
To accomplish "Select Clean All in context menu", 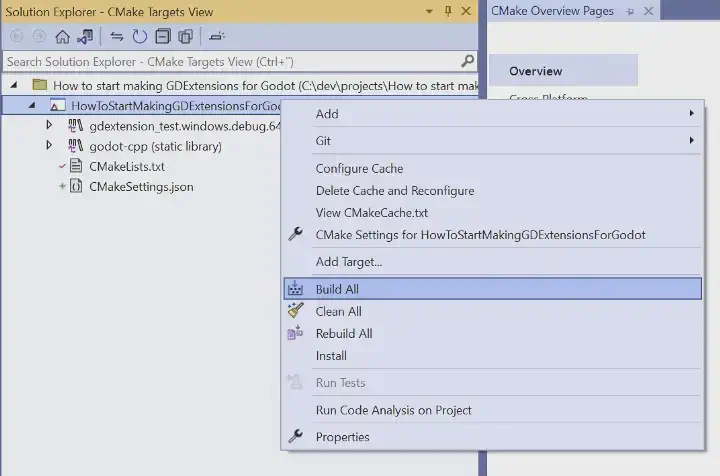I will tap(493, 311).
